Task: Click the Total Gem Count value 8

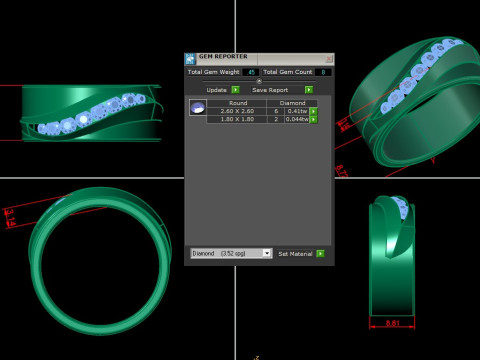Action: [323, 72]
